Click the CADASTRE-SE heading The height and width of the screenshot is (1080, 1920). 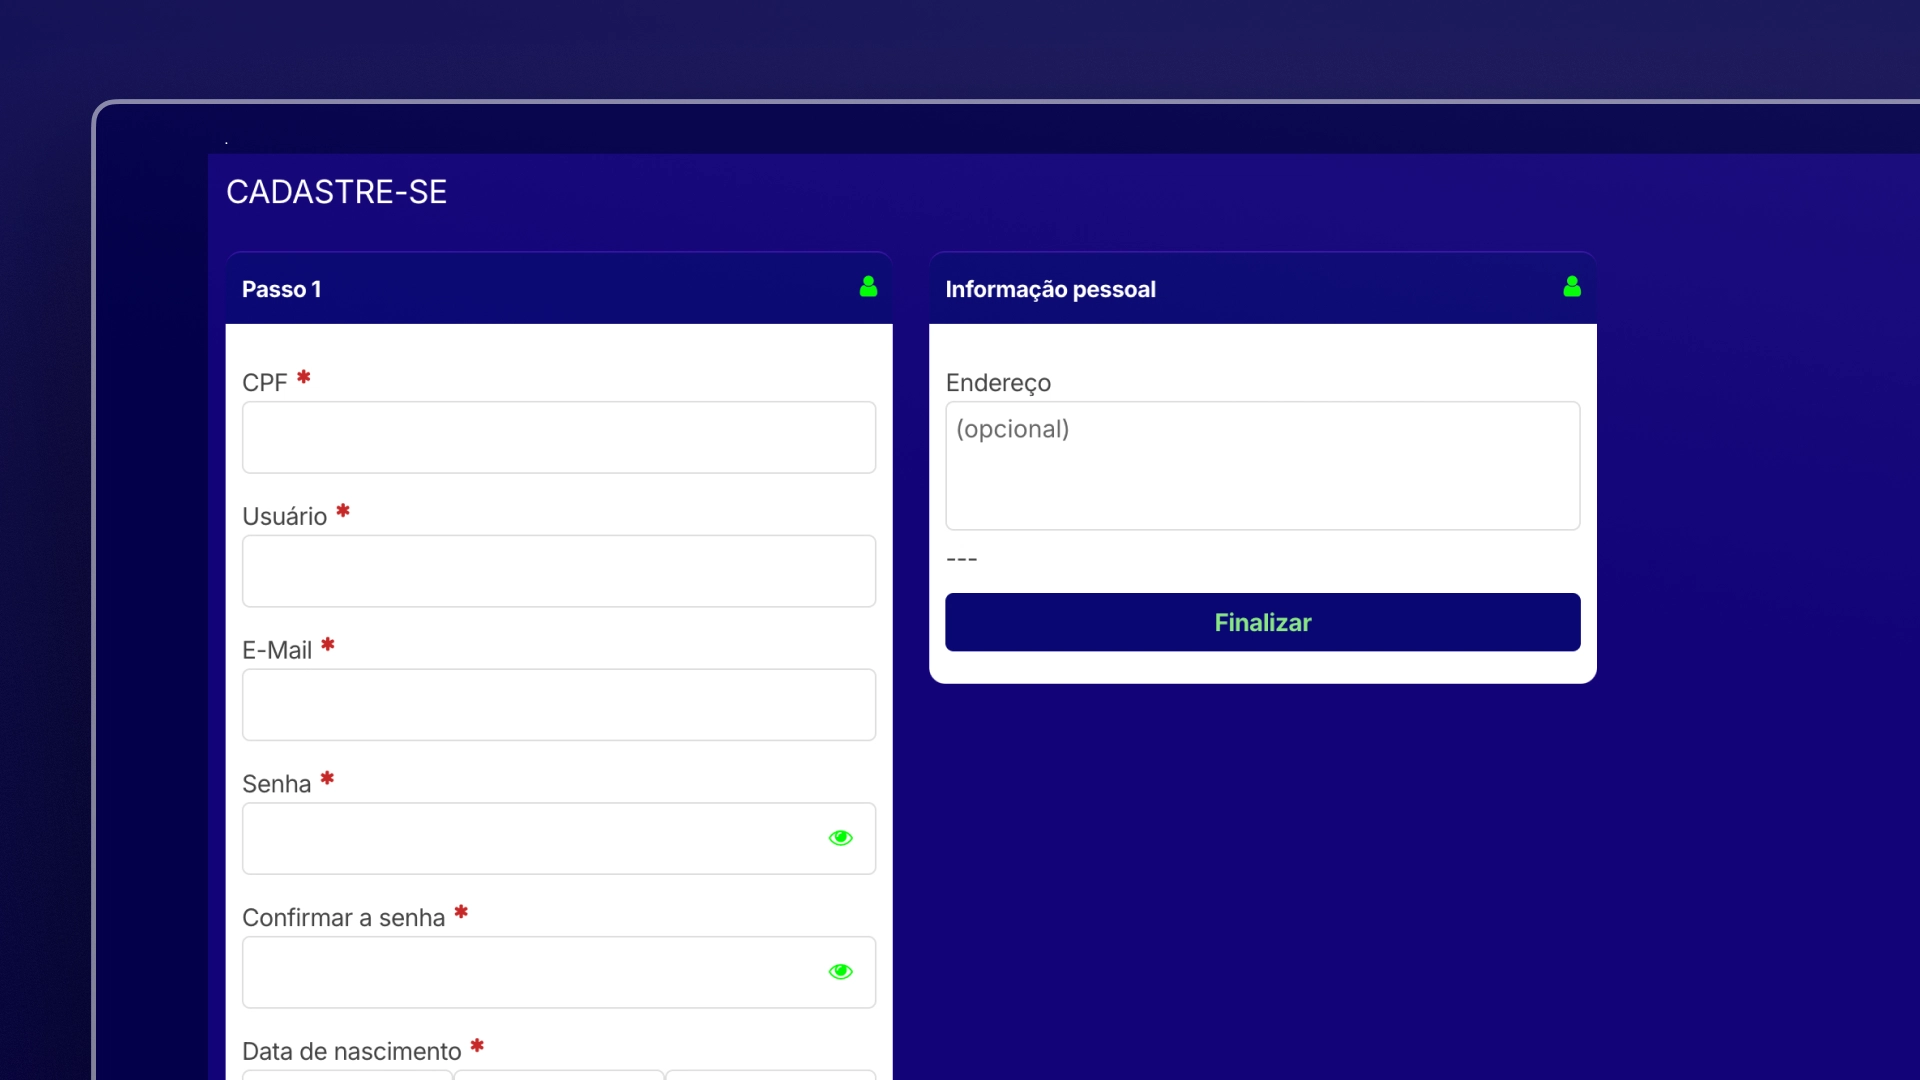click(x=336, y=192)
